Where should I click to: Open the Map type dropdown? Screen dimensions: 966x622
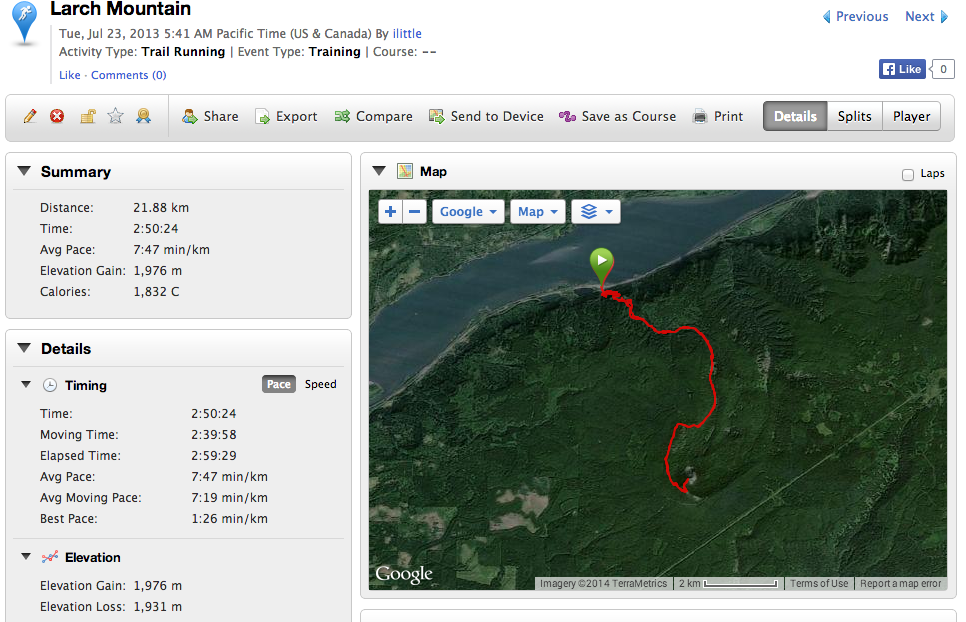[537, 211]
